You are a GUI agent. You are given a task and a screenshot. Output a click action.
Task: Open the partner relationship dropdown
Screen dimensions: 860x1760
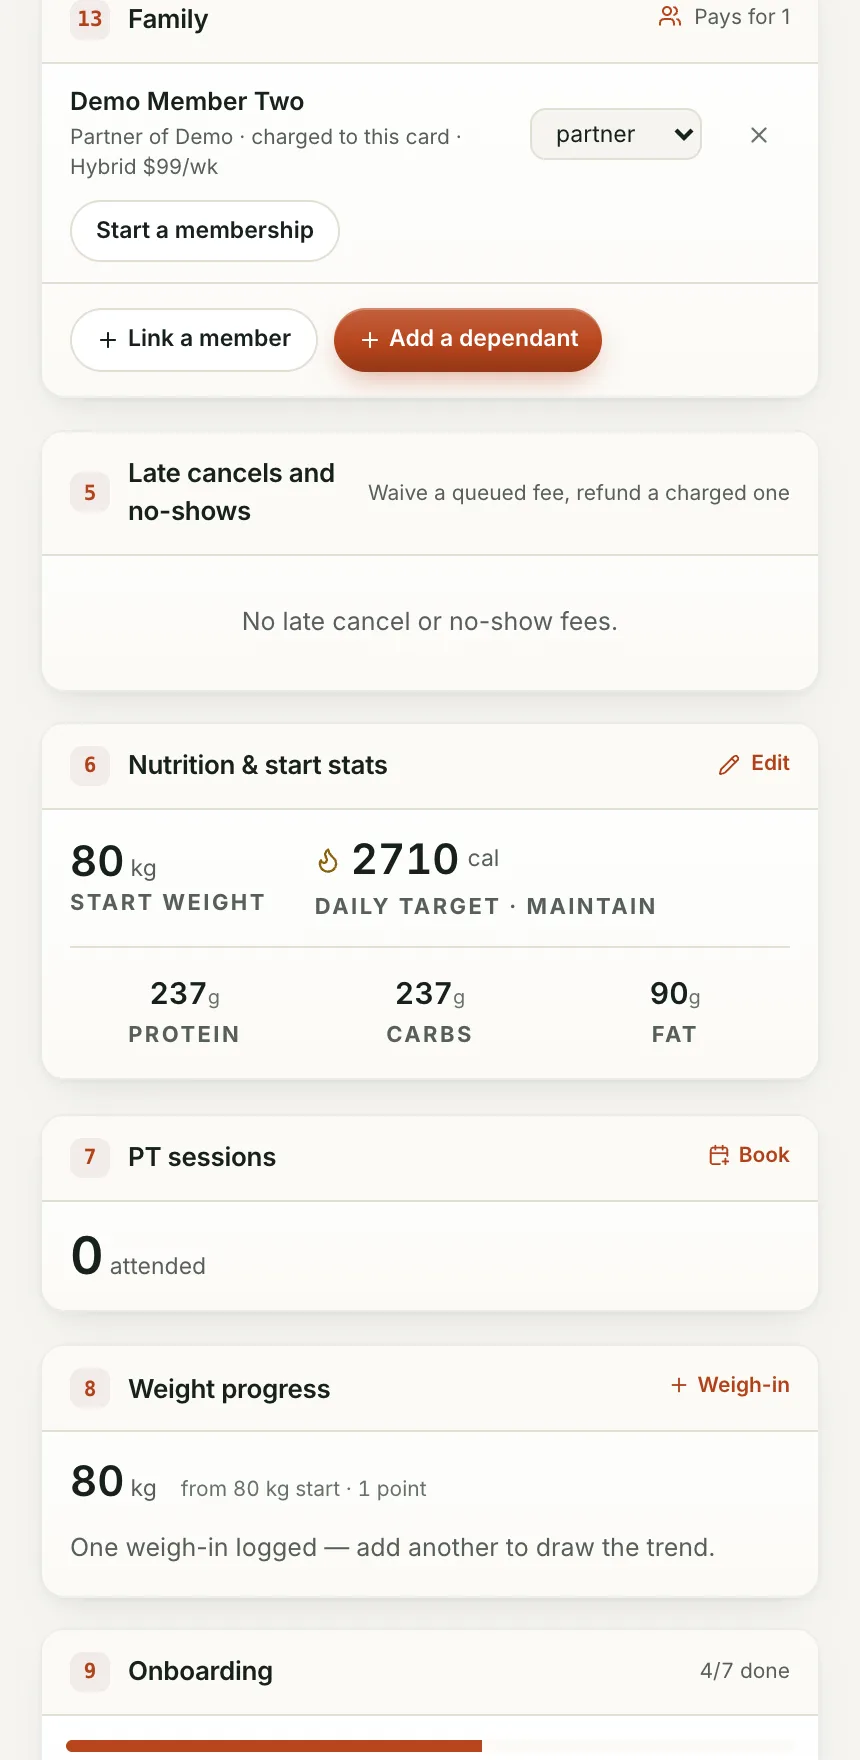tap(616, 134)
